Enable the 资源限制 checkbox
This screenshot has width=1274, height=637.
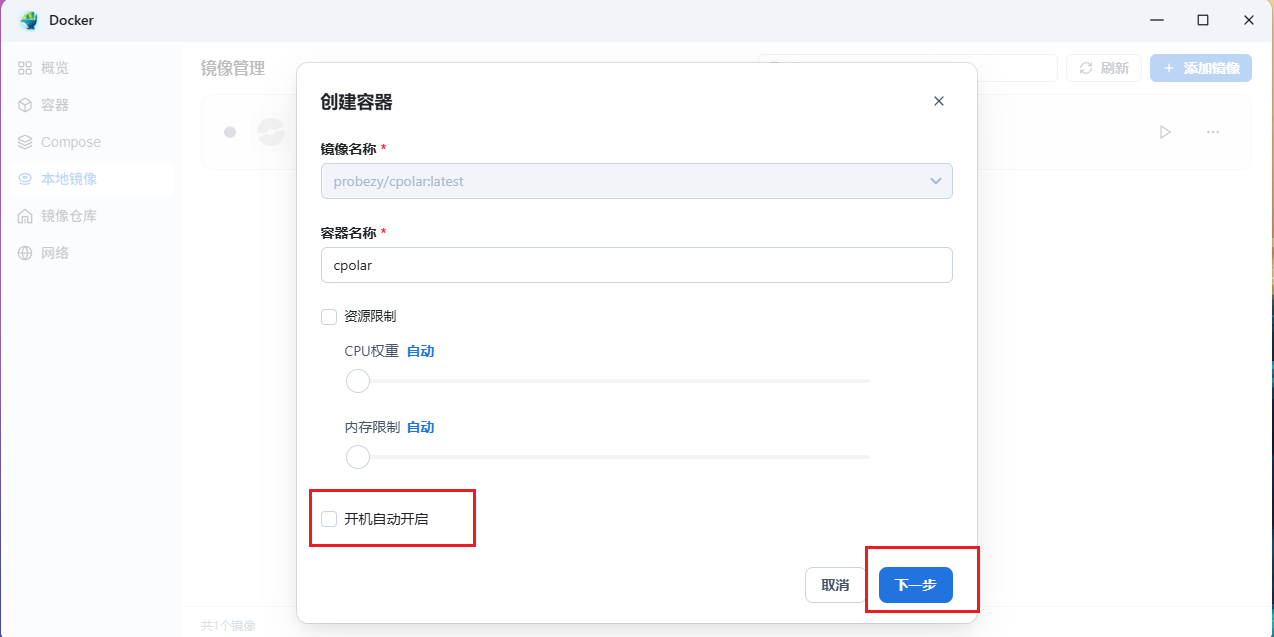coord(329,317)
